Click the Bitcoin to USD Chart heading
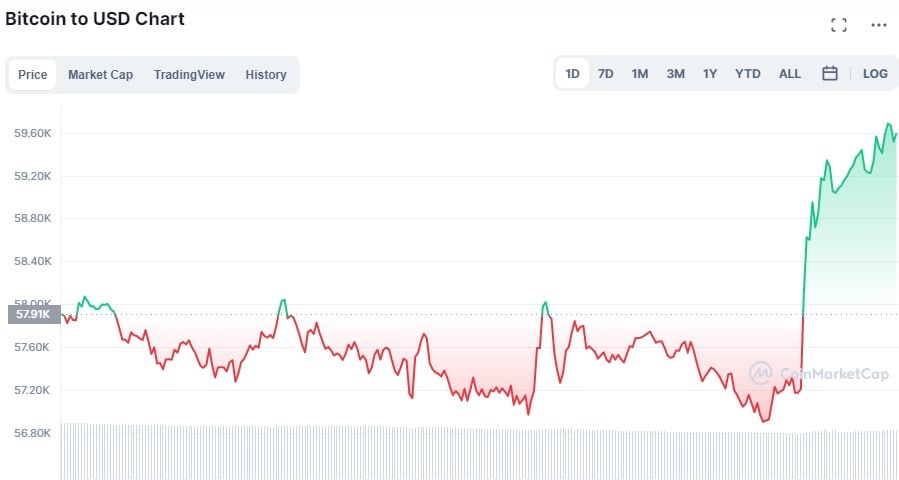Image resolution: width=899 pixels, height=480 pixels. click(95, 19)
